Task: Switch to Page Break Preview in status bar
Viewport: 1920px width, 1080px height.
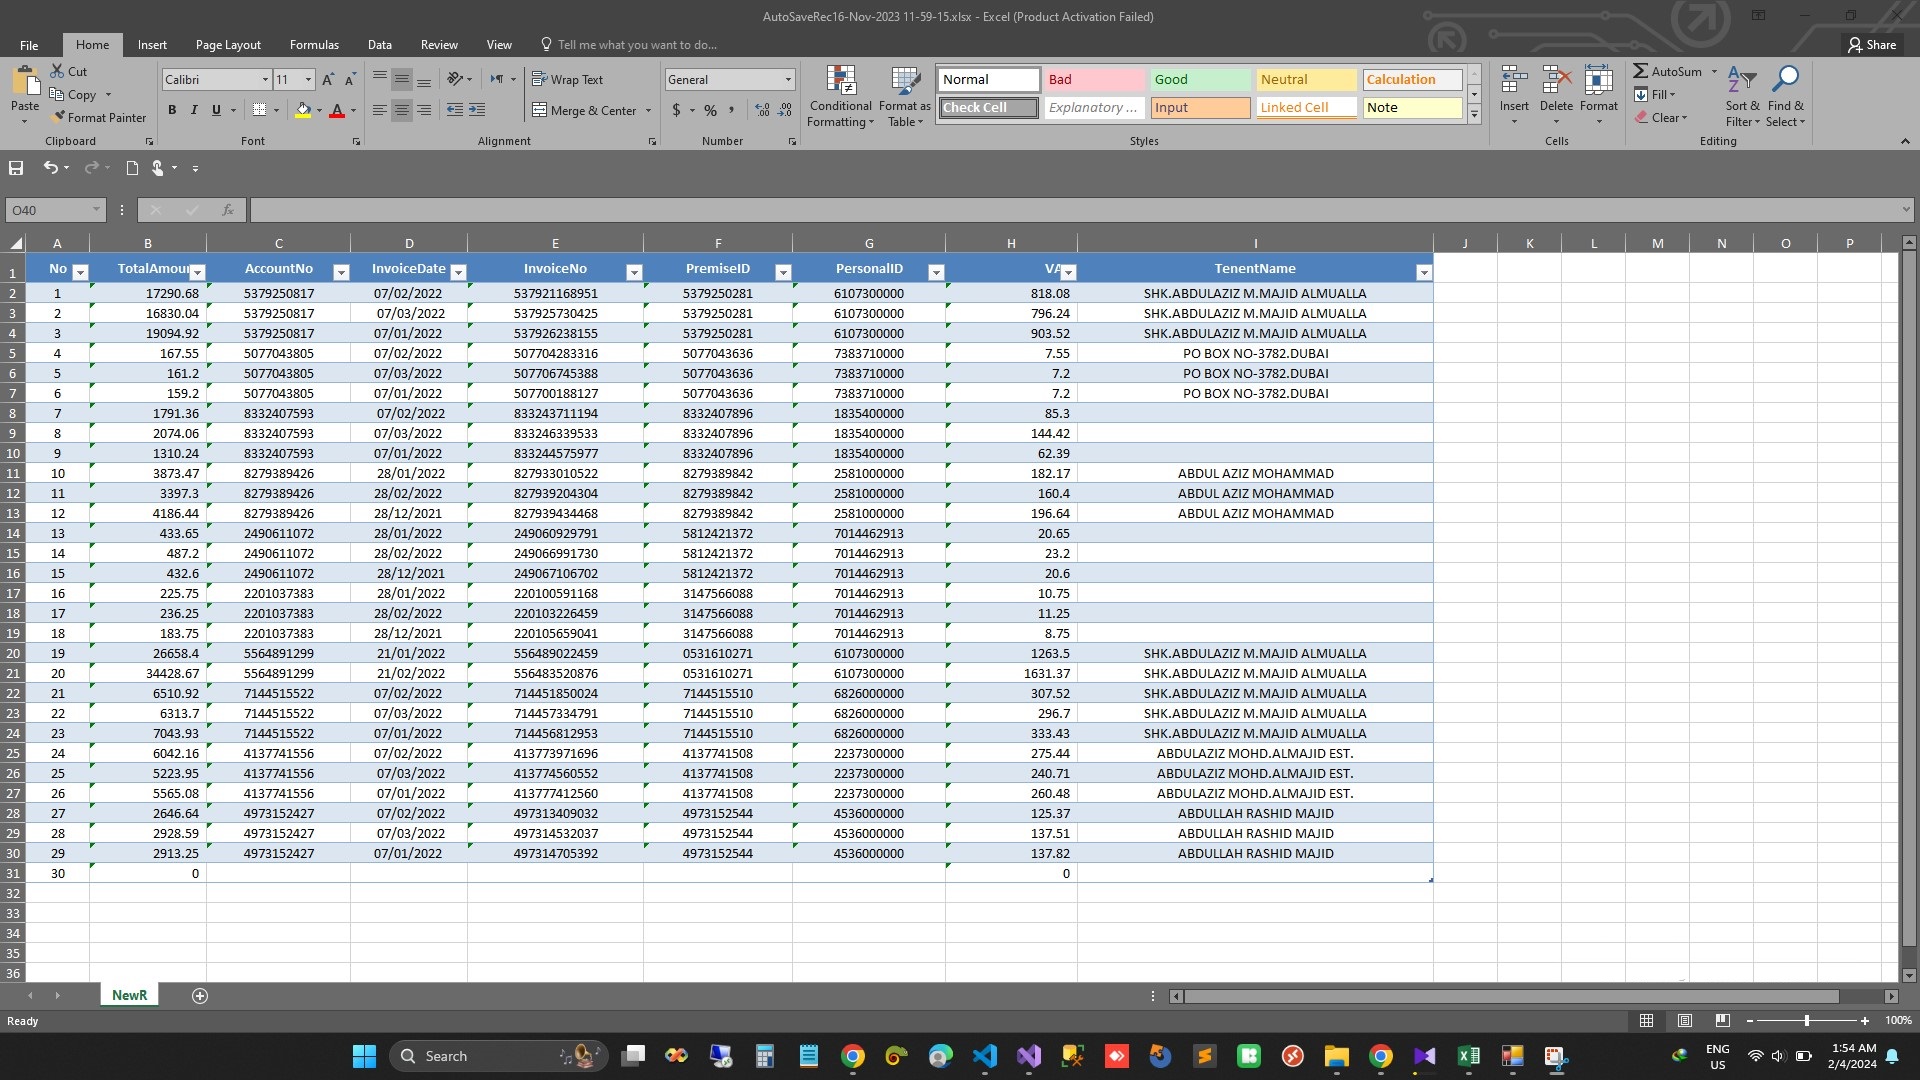Action: coord(1722,1020)
